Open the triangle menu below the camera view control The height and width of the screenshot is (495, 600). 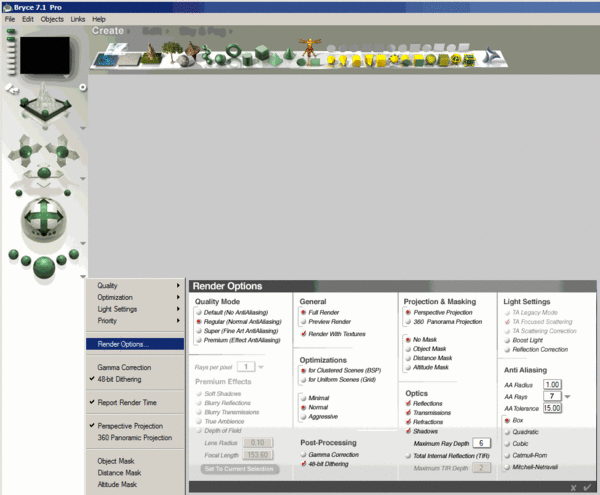(x=83, y=128)
